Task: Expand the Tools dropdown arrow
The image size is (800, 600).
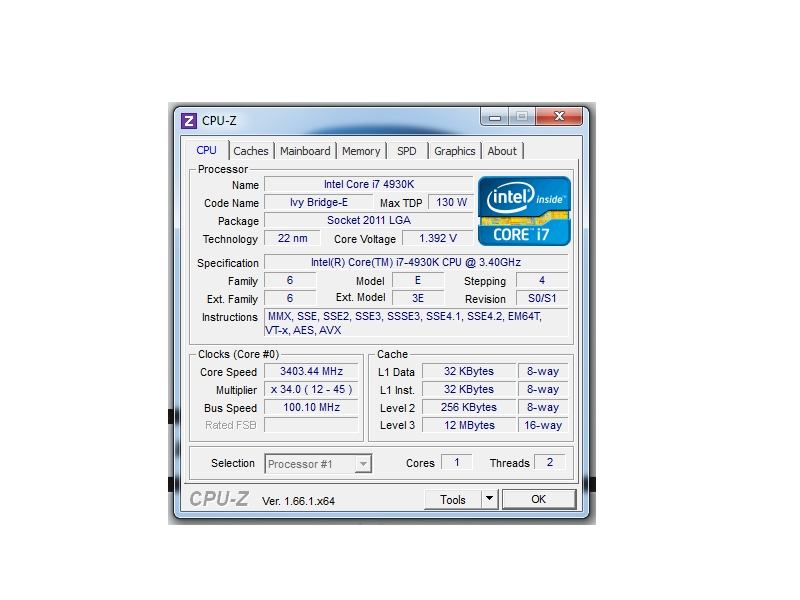Action: (x=489, y=498)
